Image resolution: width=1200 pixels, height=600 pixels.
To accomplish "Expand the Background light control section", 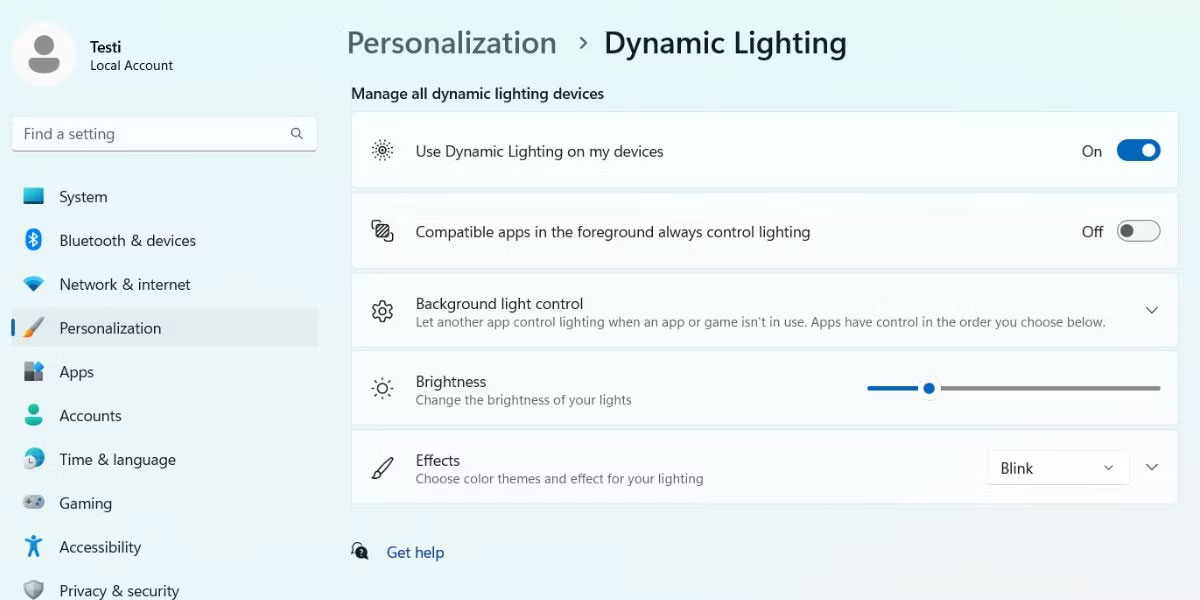I will coord(1151,310).
